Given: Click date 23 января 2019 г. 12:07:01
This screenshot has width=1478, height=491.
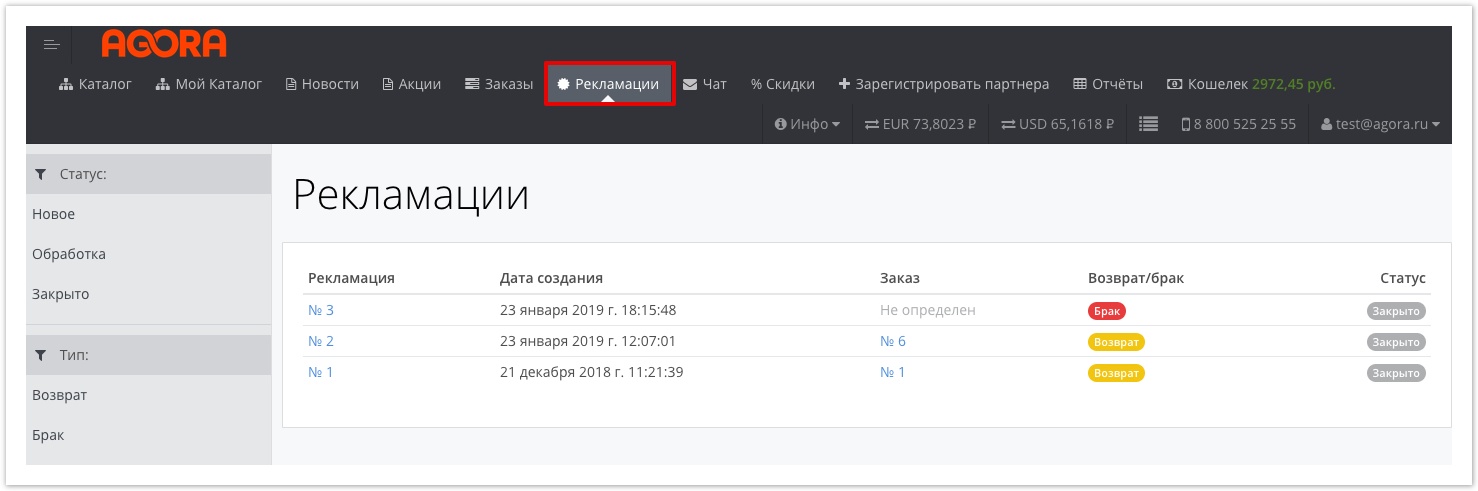Looking at the screenshot, I should click(x=588, y=341).
